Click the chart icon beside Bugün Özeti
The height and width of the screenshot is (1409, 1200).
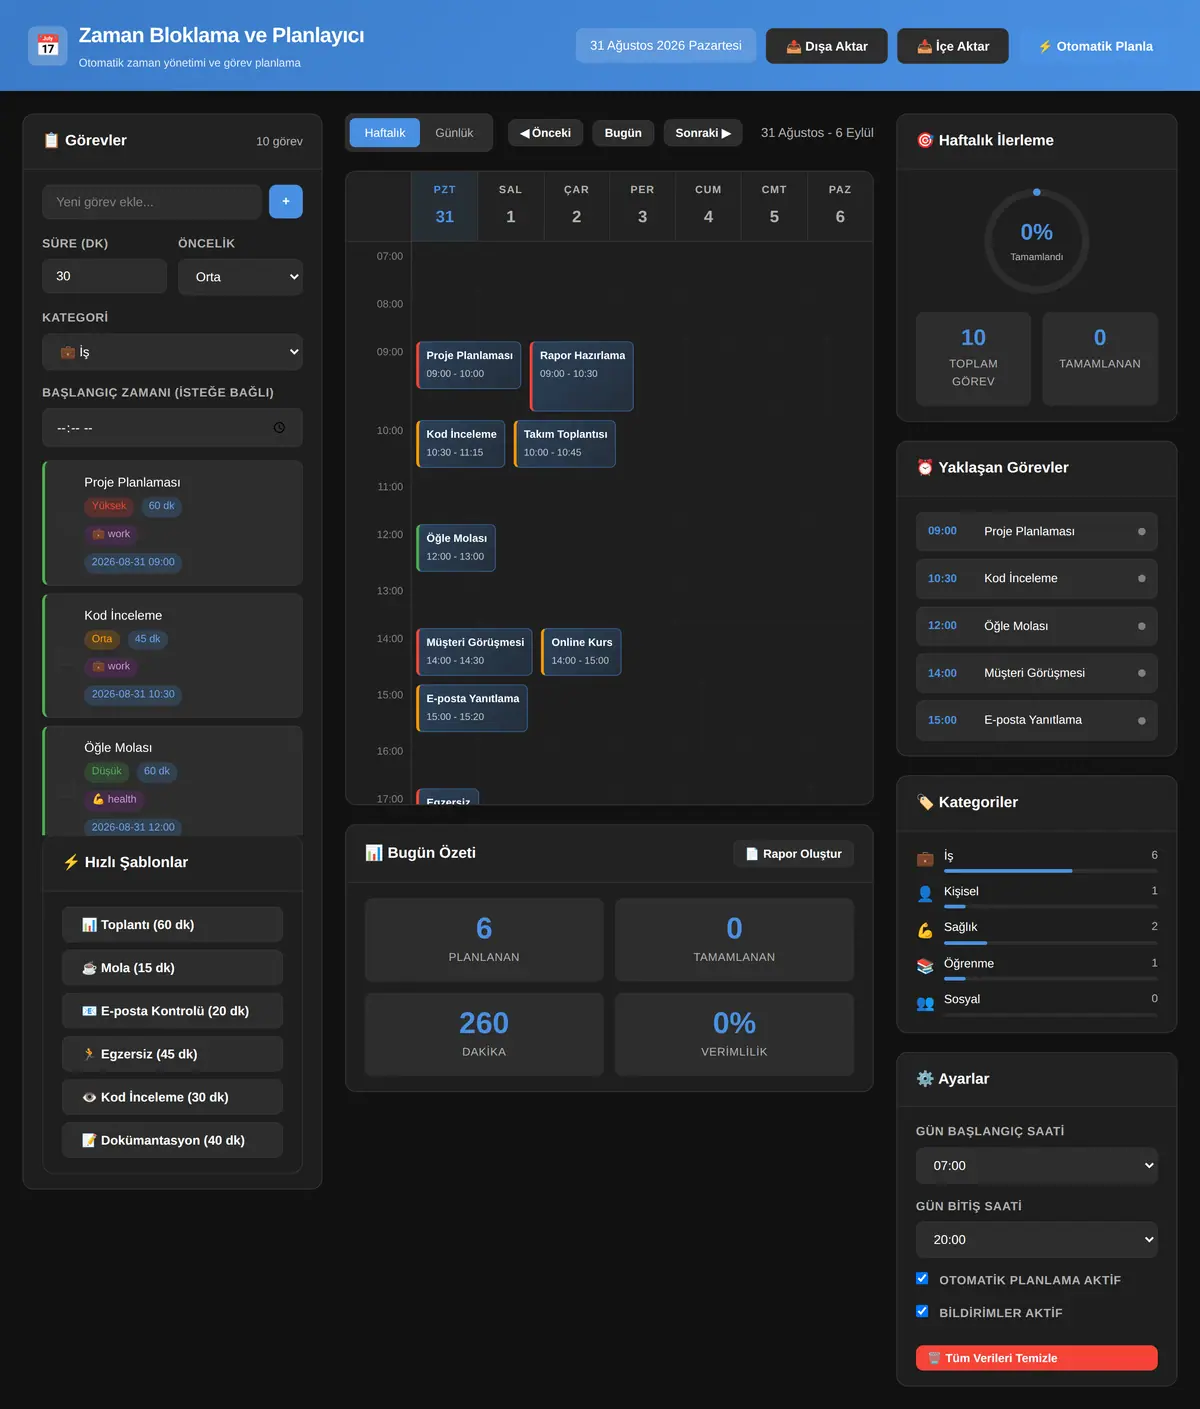(374, 853)
